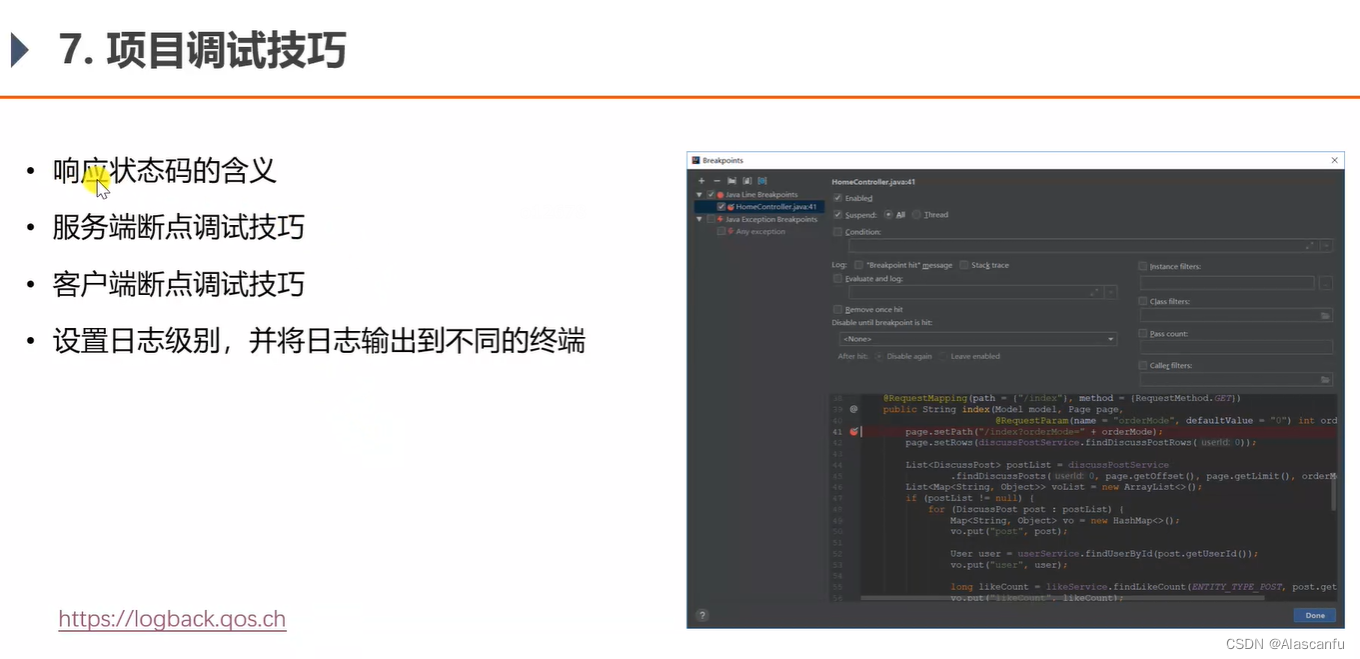Check the Remove once hit checkbox
The width and height of the screenshot is (1360, 659).
tap(837, 310)
